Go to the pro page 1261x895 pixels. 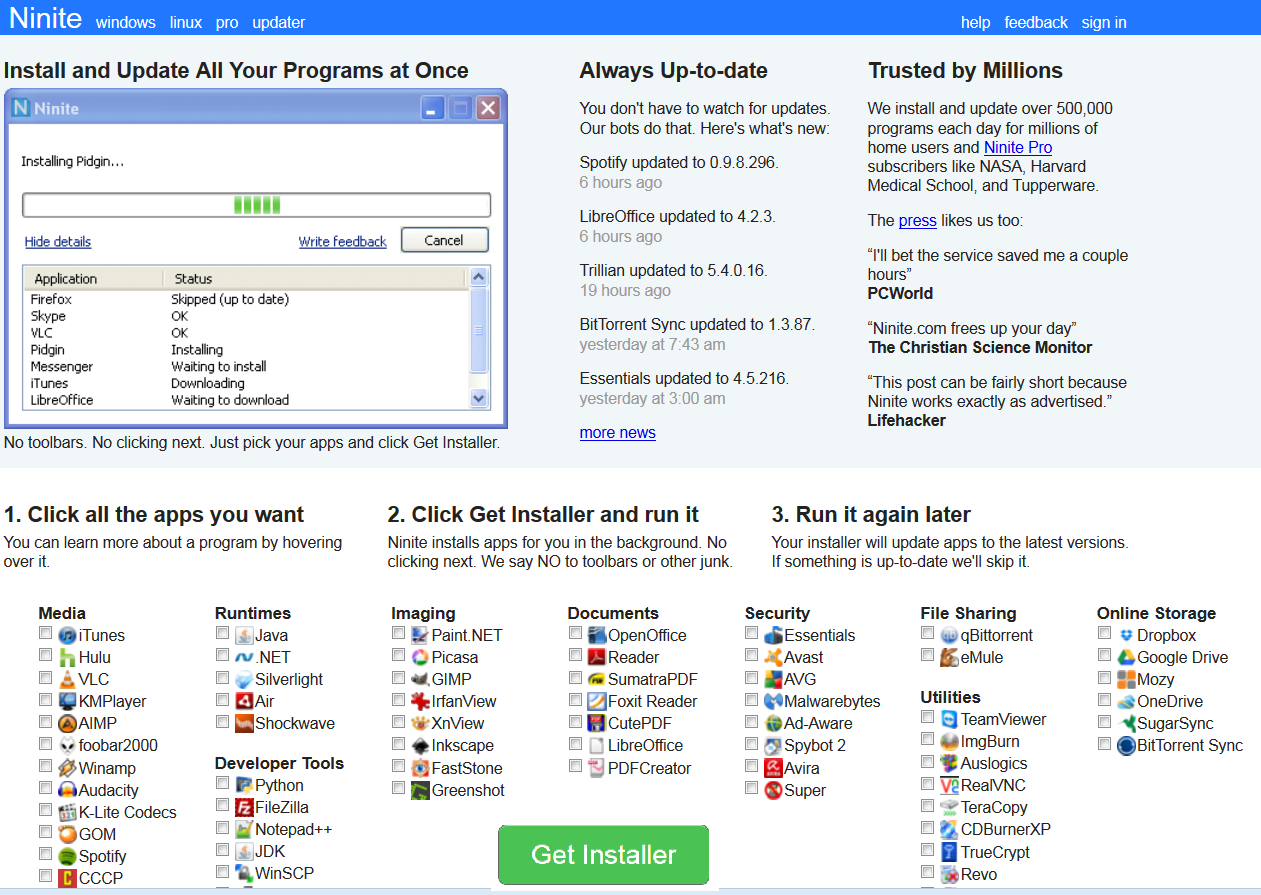coord(227,22)
